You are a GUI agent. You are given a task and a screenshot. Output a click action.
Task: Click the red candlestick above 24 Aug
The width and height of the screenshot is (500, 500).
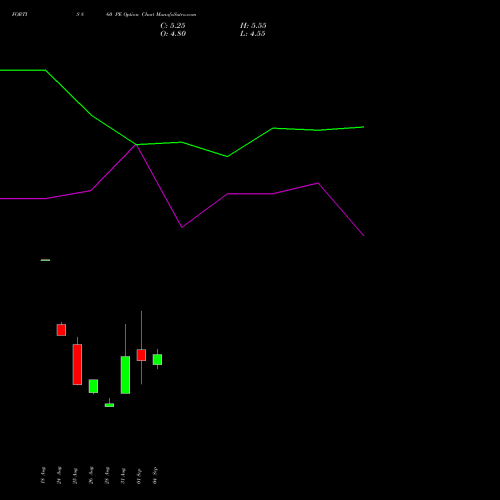[x=61, y=330]
